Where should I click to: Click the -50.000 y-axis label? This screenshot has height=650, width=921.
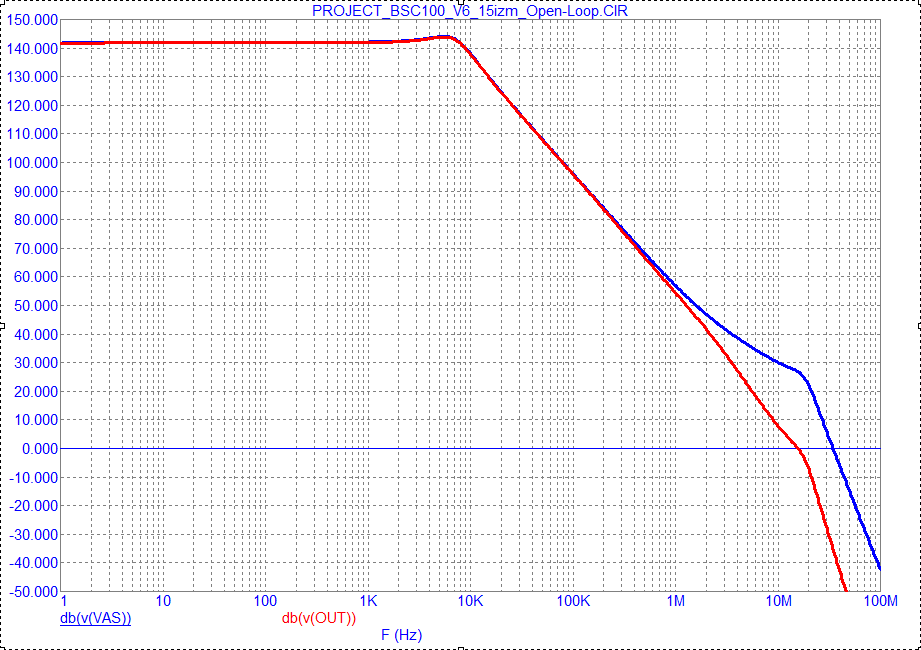pyautogui.click(x=33, y=591)
